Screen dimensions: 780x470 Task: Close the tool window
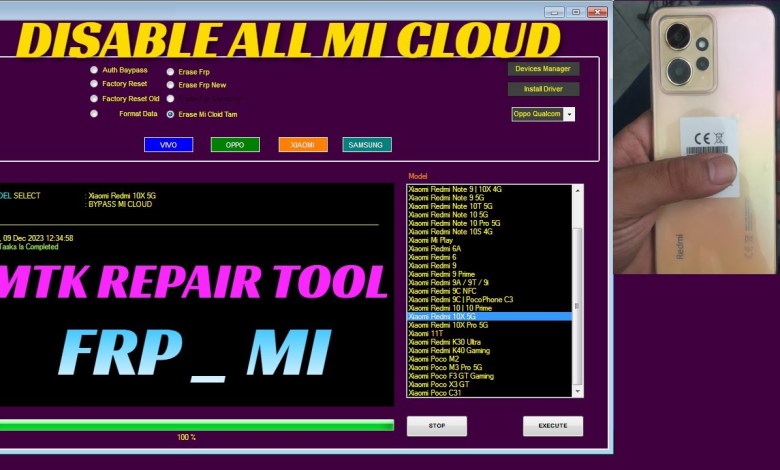coord(597,12)
